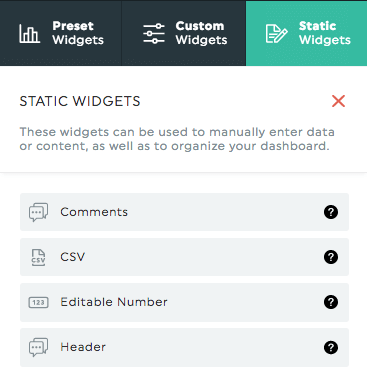Click the speech bubbles icon beside Comments
The height and width of the screenshot is (390, 367).
point(38,212)
